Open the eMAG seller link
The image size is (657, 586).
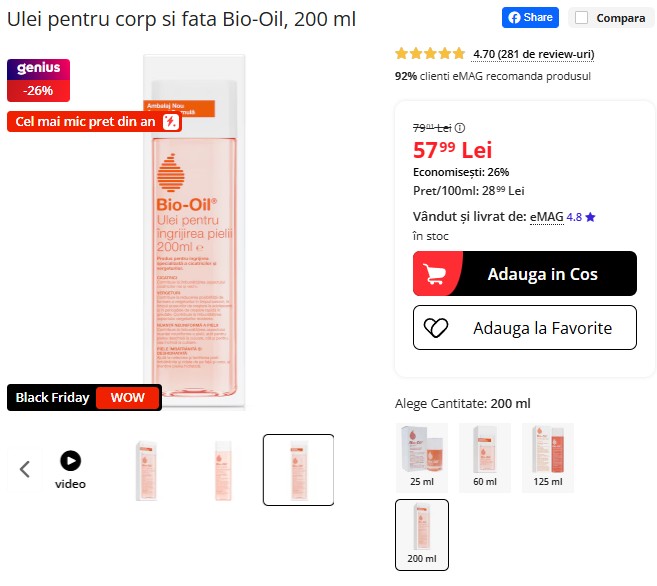click(x=546, y=216)
